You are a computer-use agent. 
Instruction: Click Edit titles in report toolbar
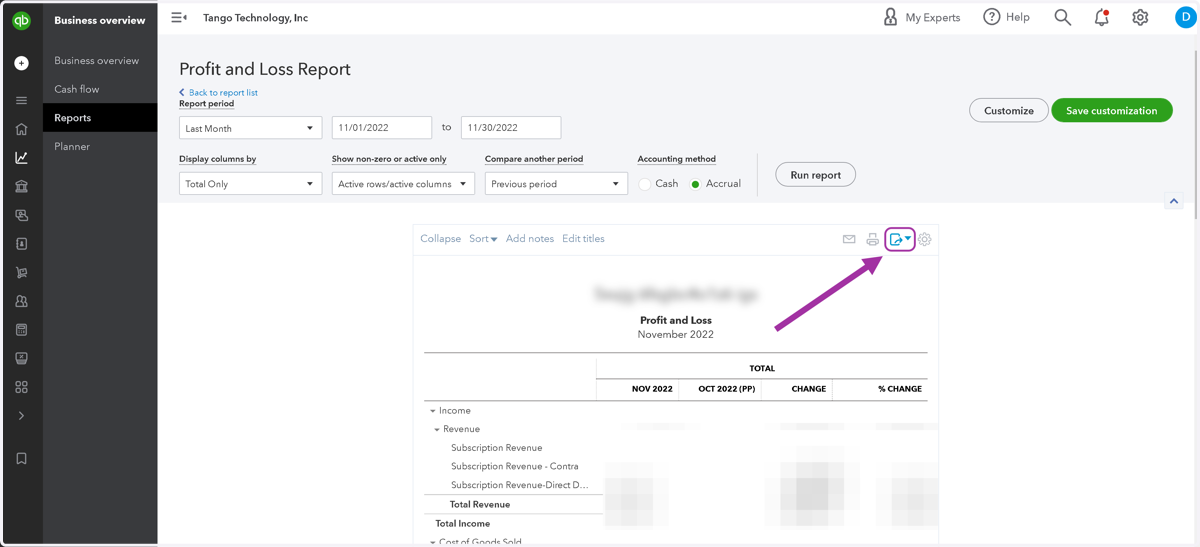[x=583, y=239]
